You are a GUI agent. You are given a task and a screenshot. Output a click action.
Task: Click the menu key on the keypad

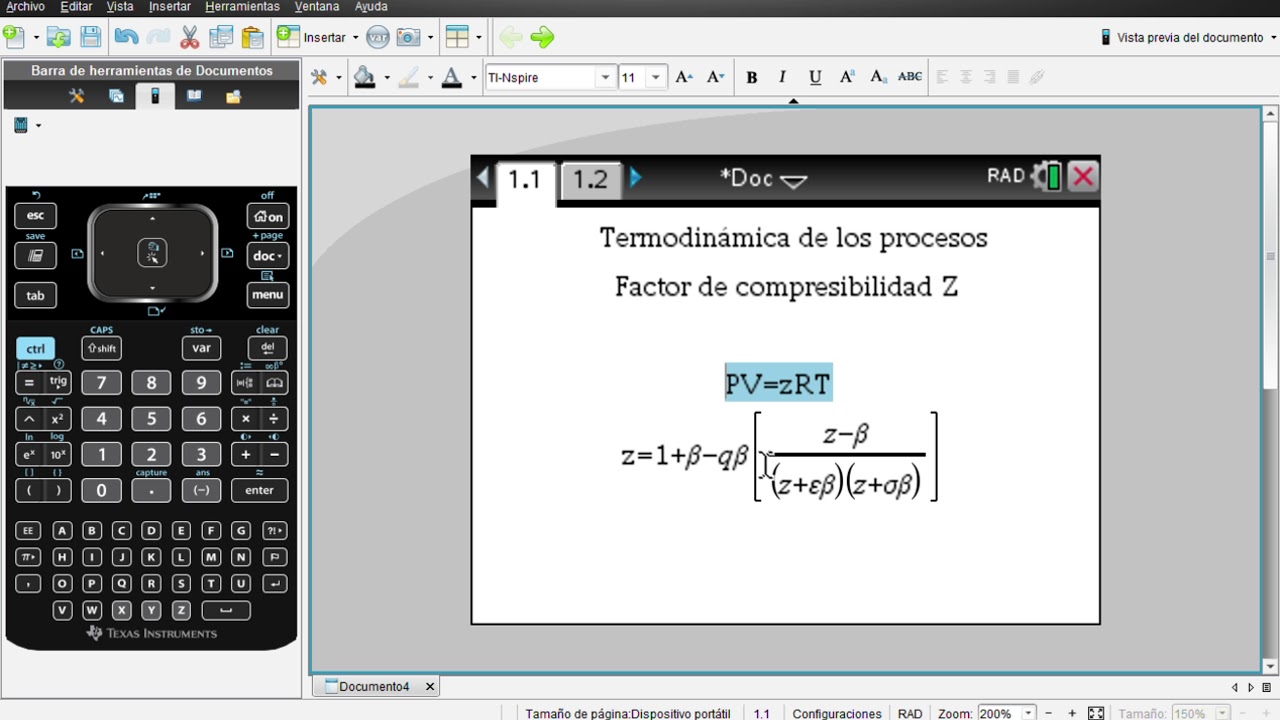coord(268,295)
